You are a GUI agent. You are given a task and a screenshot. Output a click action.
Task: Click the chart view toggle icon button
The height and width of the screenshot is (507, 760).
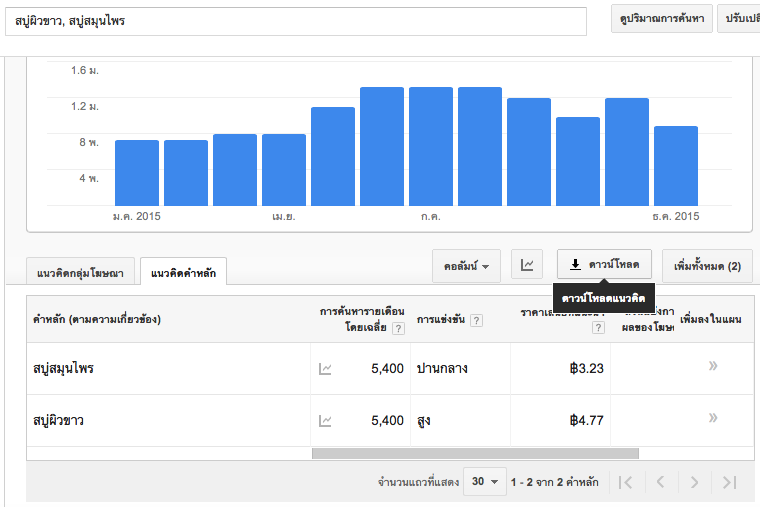click(527, 265)
